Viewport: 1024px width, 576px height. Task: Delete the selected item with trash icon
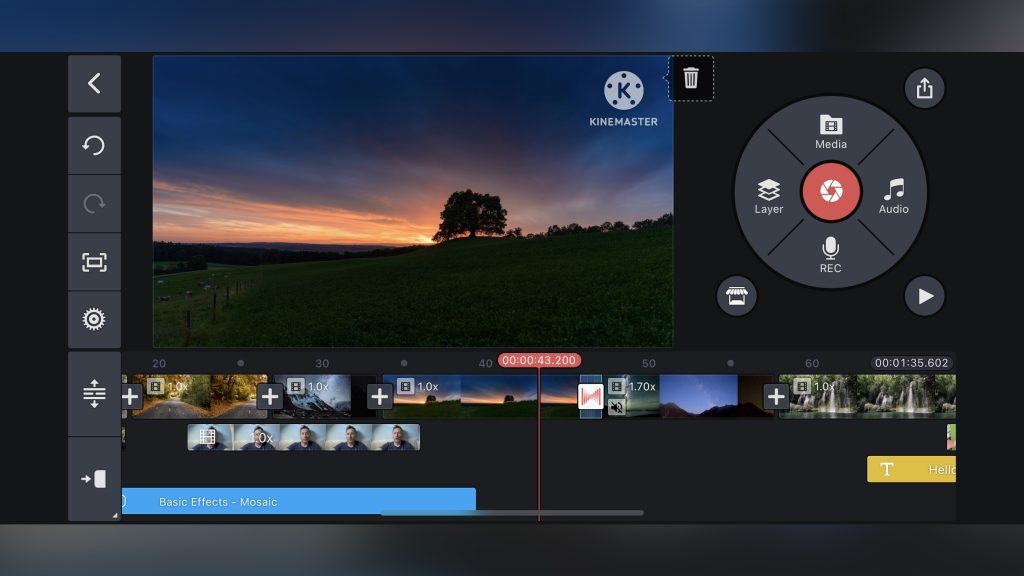(x=691, y=78)
